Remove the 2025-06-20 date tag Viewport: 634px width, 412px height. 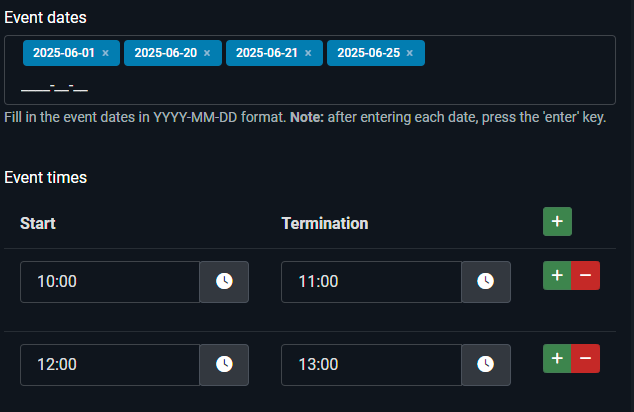pos(207,53)
